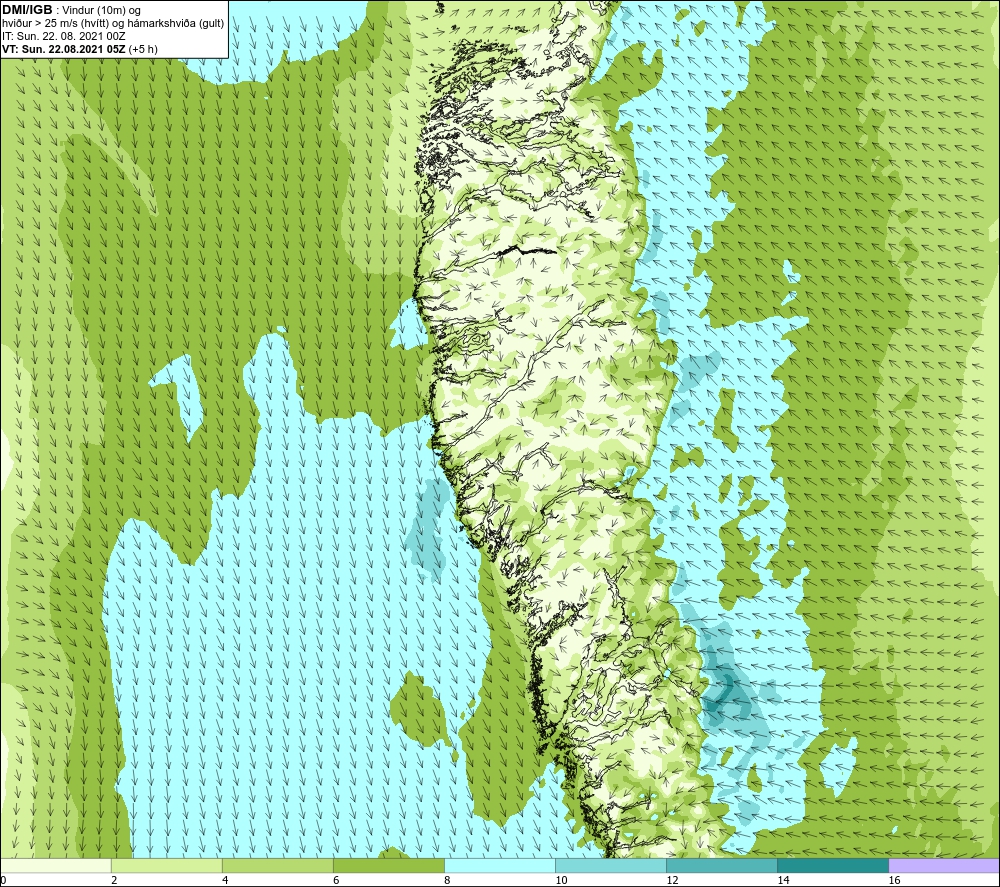Click the legend value label '0'
This screenshot has width=1000, height=887.
[x=3, y=881]
